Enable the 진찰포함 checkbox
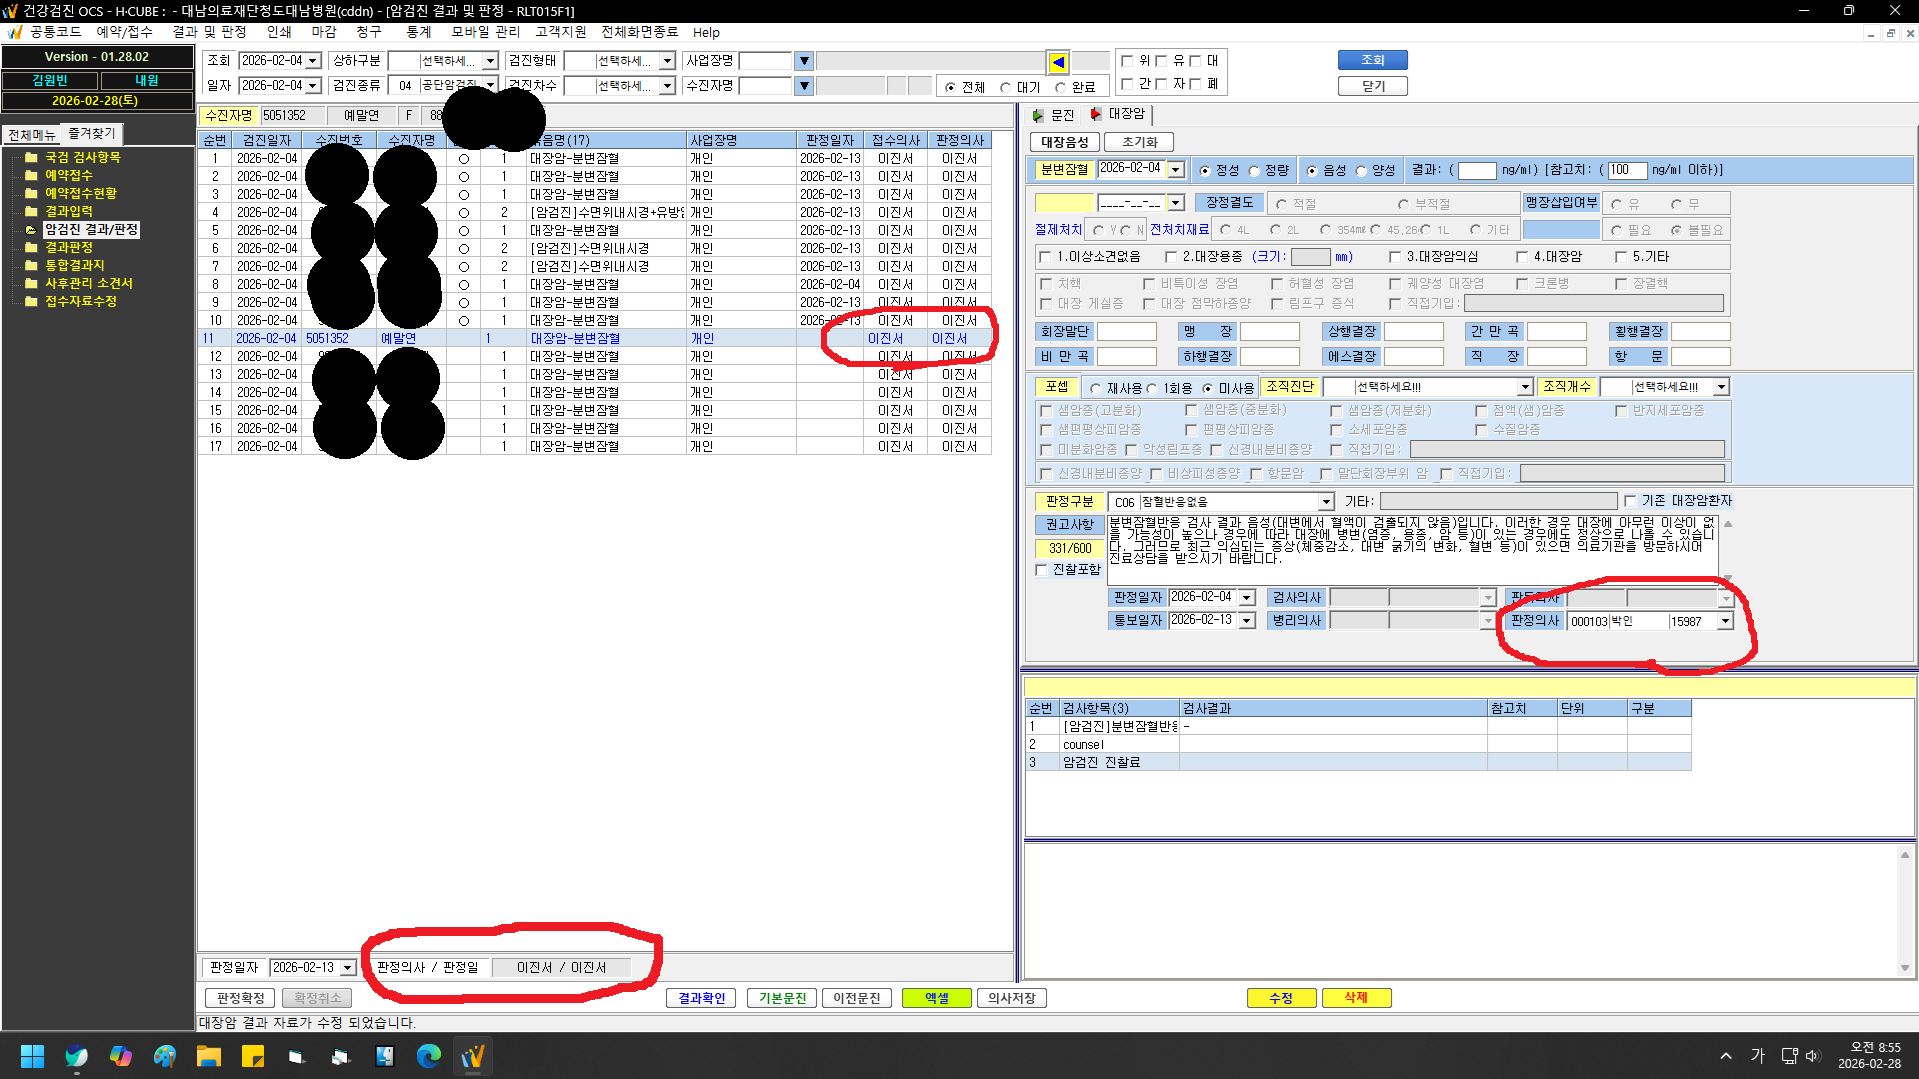This screenshot has width=1919, height=1079. 1041,570
